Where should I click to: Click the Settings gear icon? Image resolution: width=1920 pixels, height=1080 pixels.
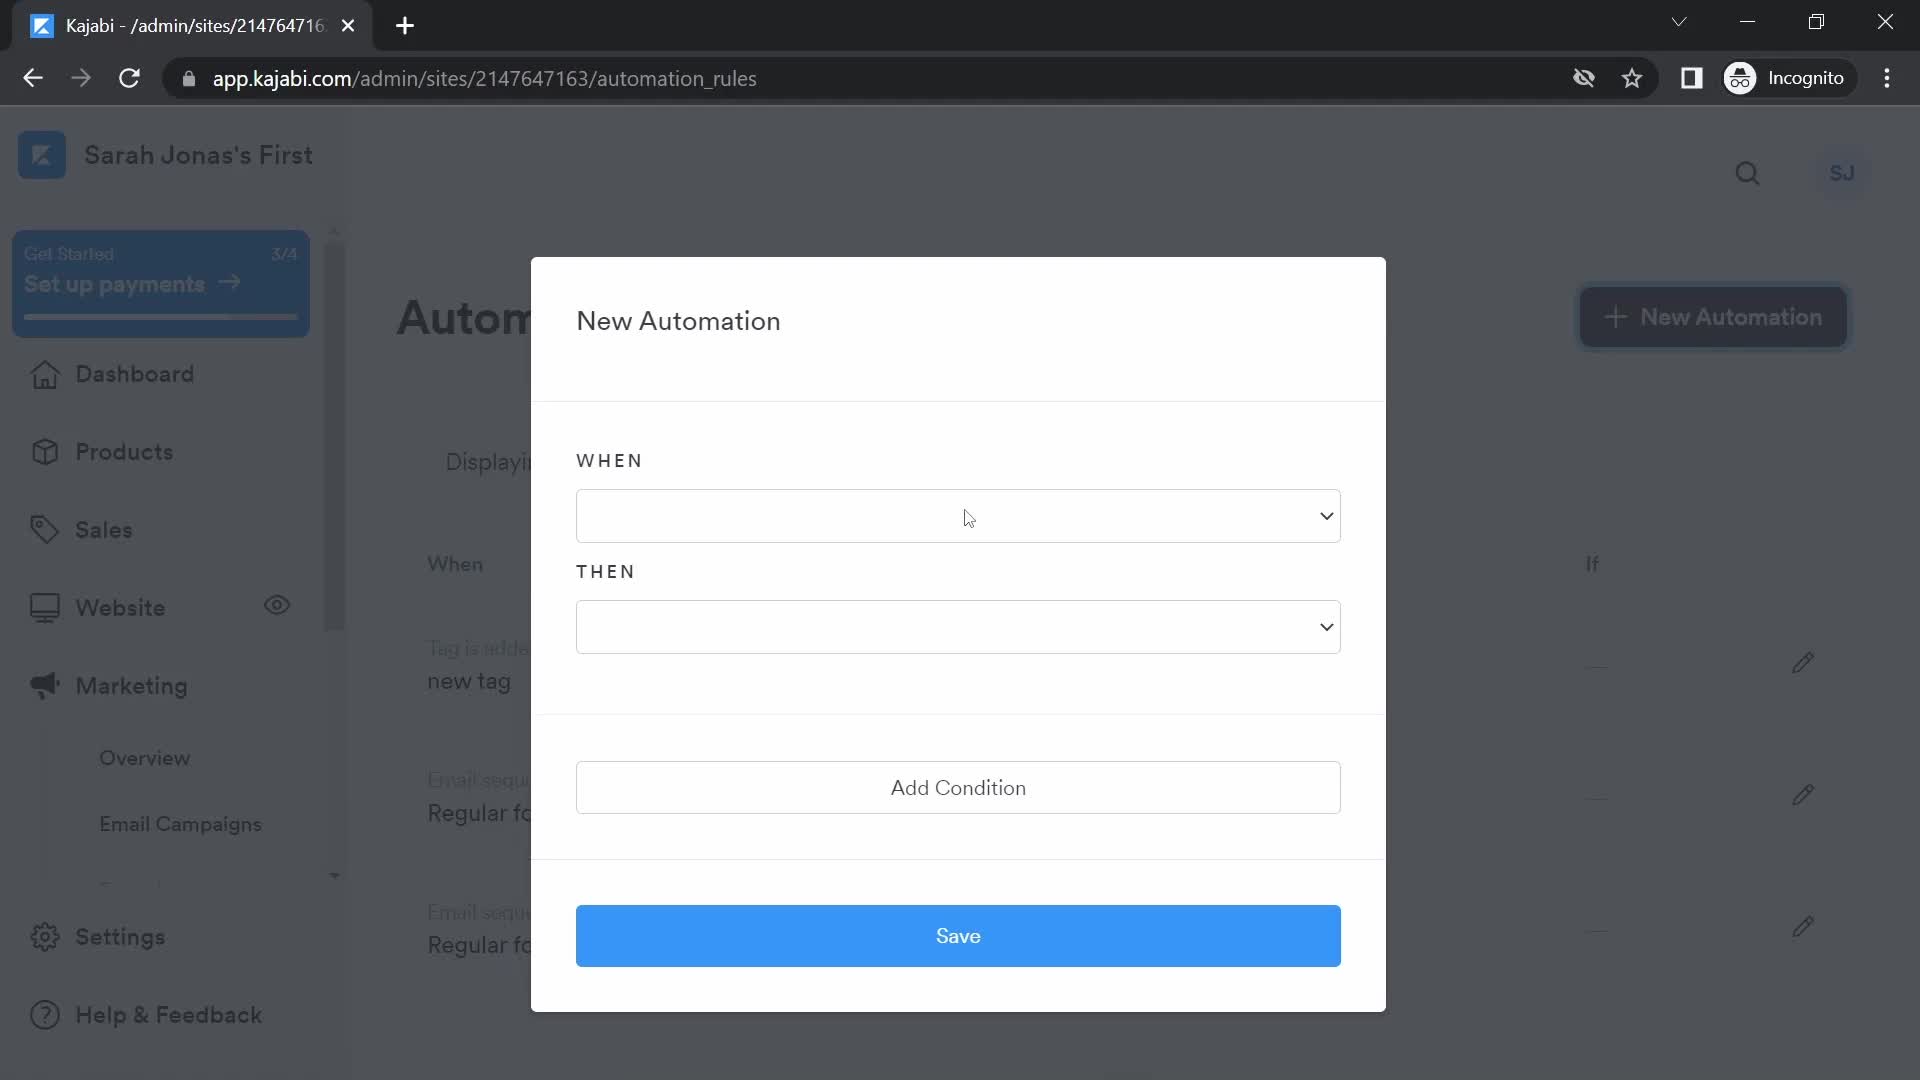click(x=45, y=937)
